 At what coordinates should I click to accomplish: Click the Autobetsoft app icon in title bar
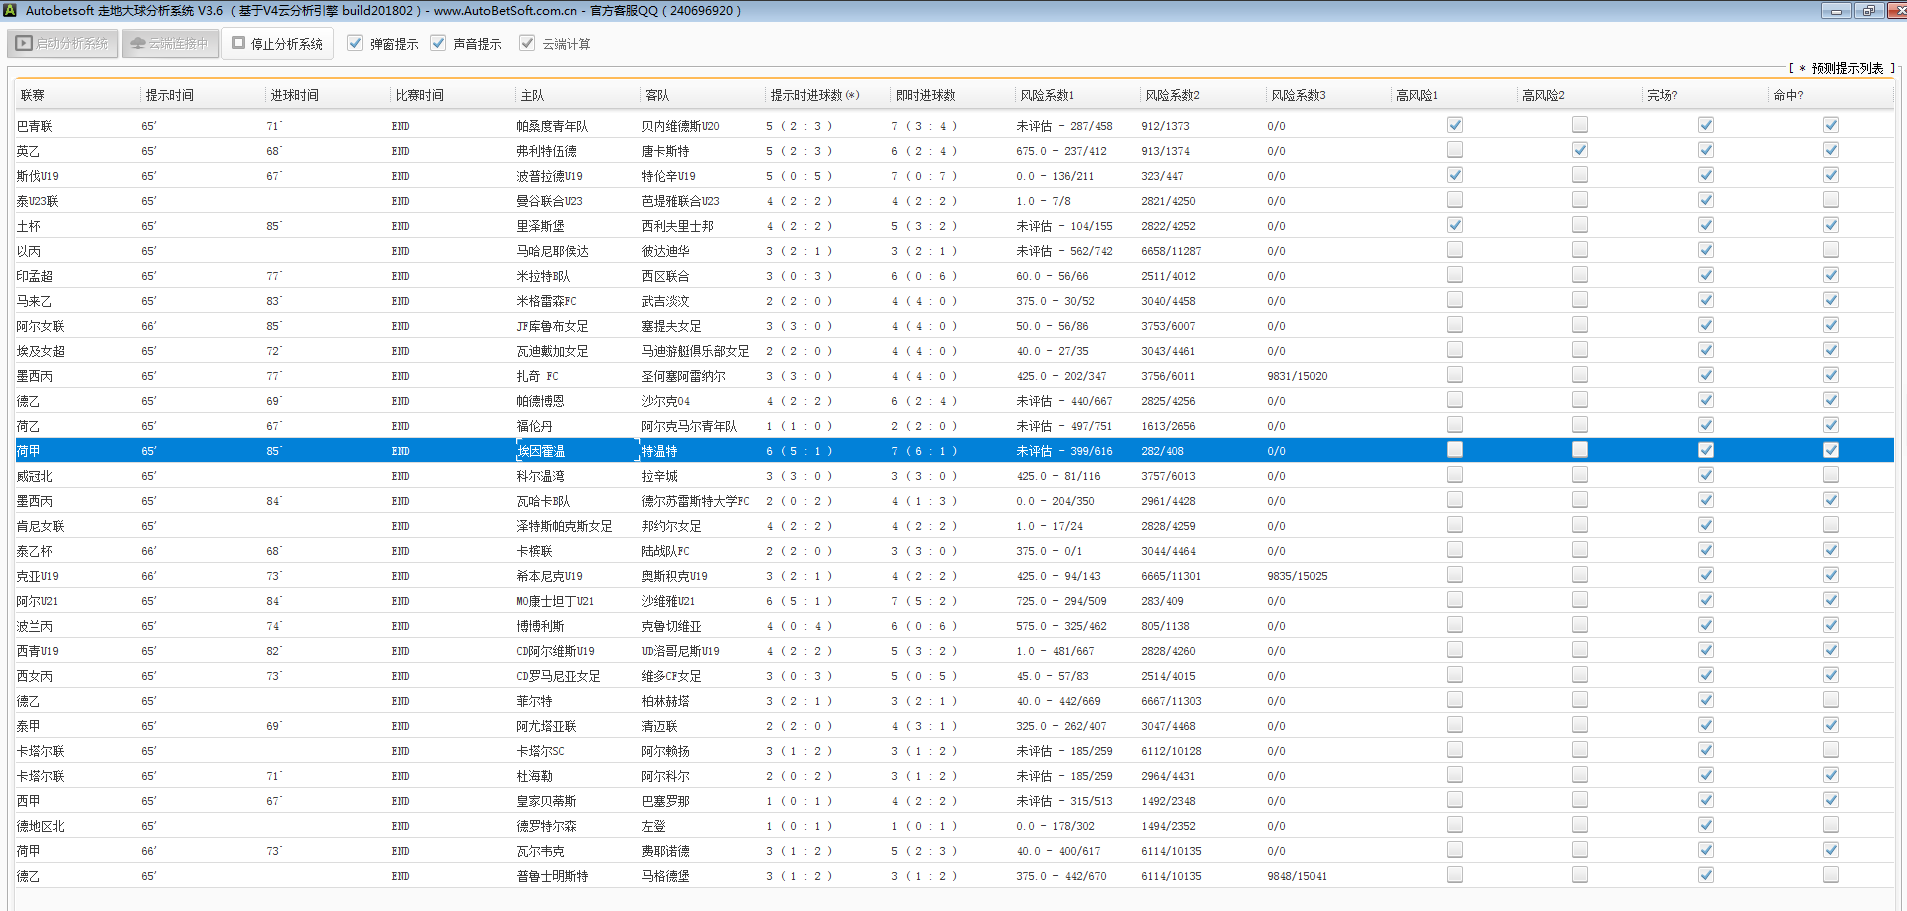(10, 10)
